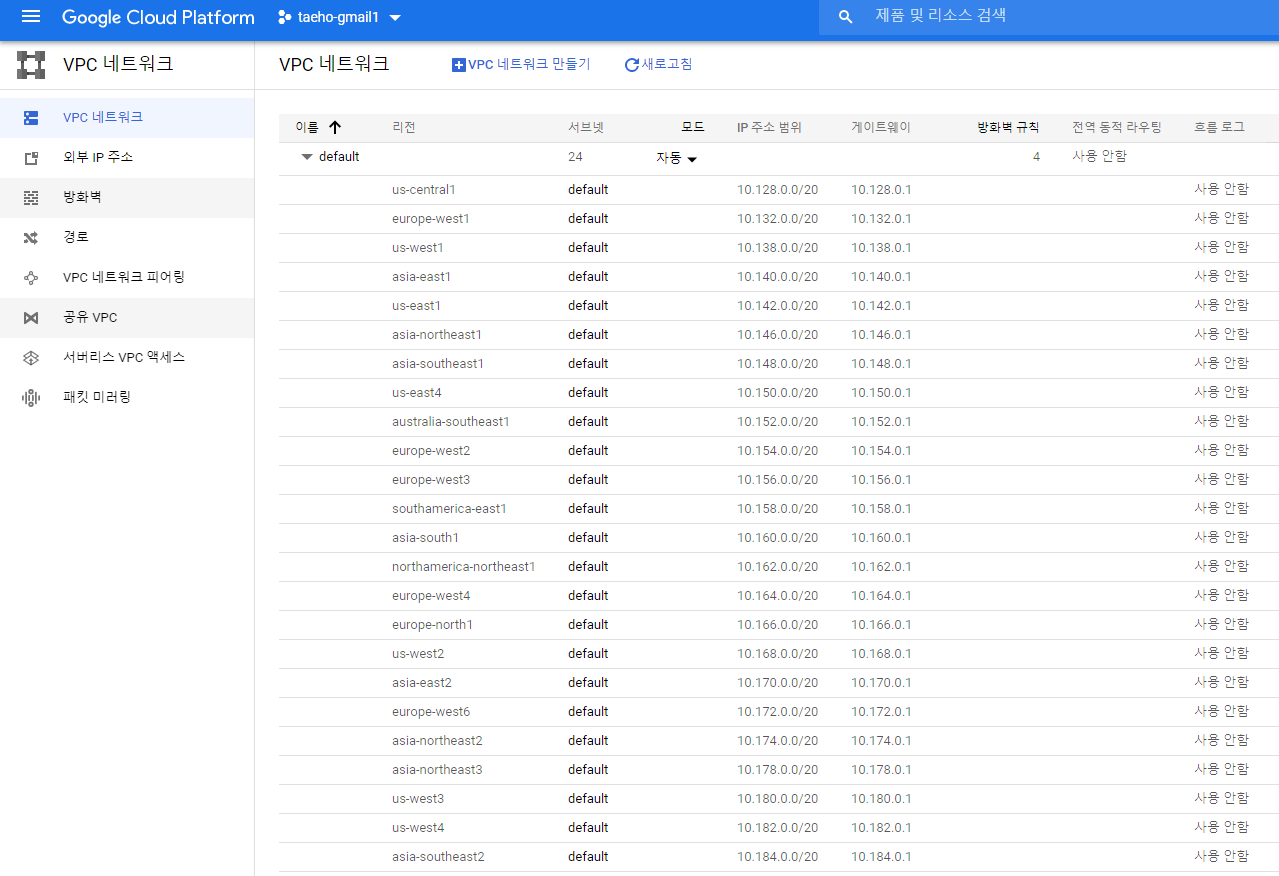The height and width of the screenshot is (876, 1279).
Task: Open the 방화벽 section in sidebar
Action: [30, 198]
